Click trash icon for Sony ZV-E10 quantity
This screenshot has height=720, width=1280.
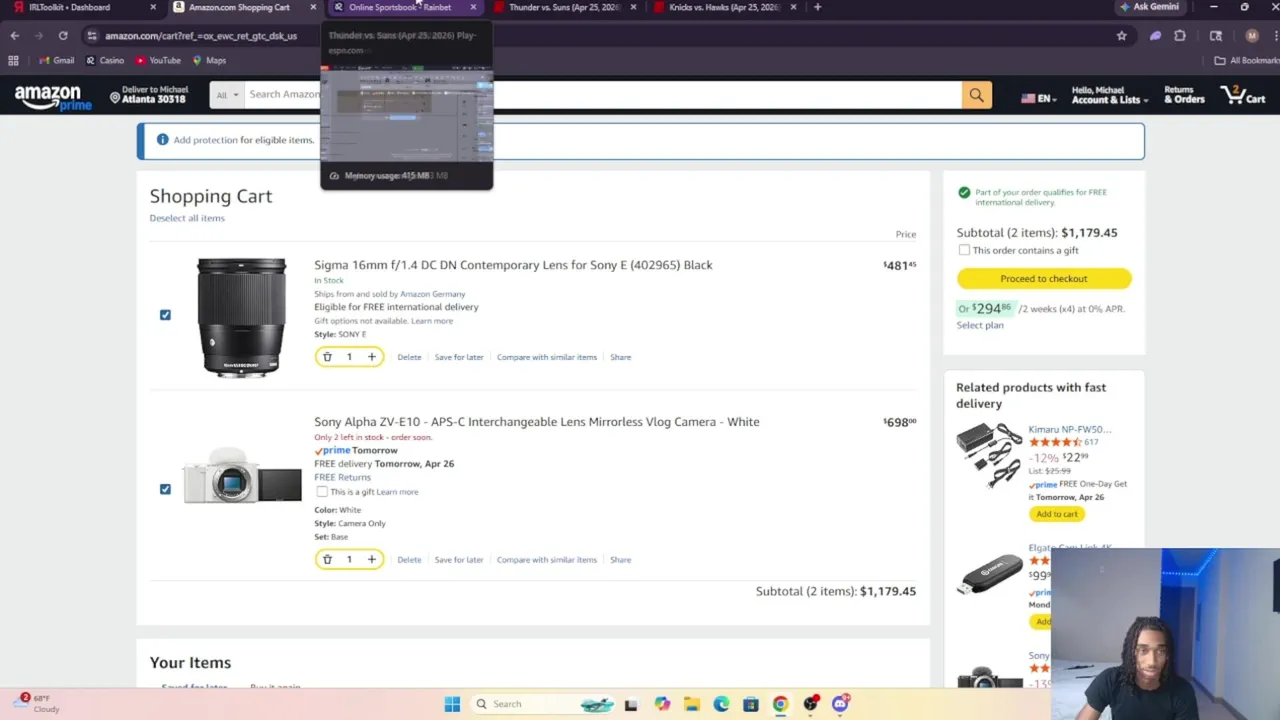(327, 560)
